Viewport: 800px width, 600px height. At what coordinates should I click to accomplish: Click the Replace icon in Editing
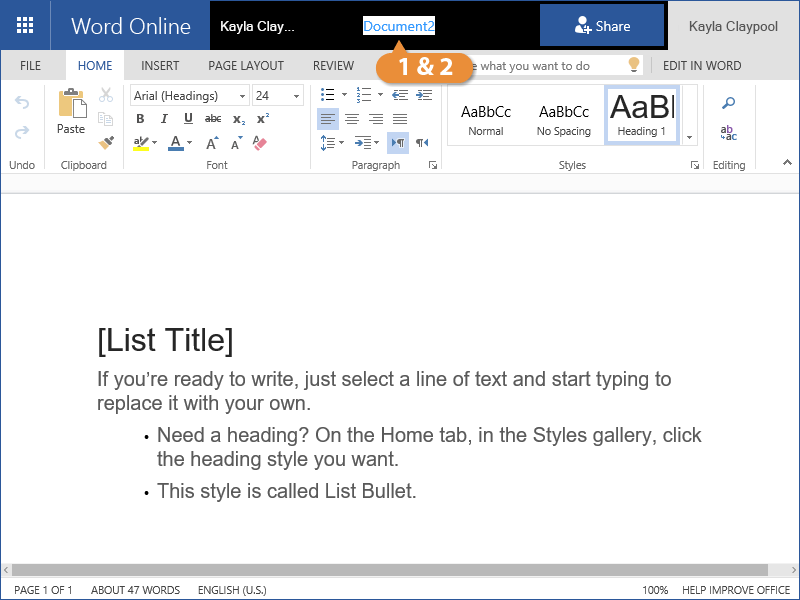729,133
